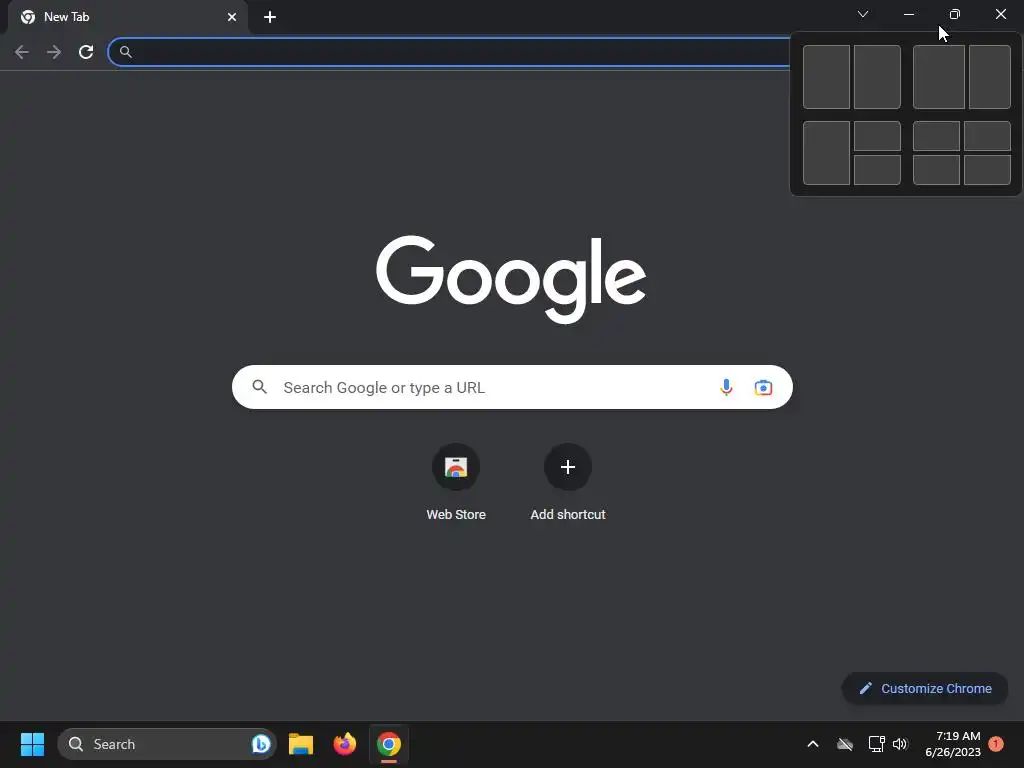Image resolution: width=1024 pixels, height=768 pixels.
Task: Open the Web Store shortcut
Action: pos(456,483)
